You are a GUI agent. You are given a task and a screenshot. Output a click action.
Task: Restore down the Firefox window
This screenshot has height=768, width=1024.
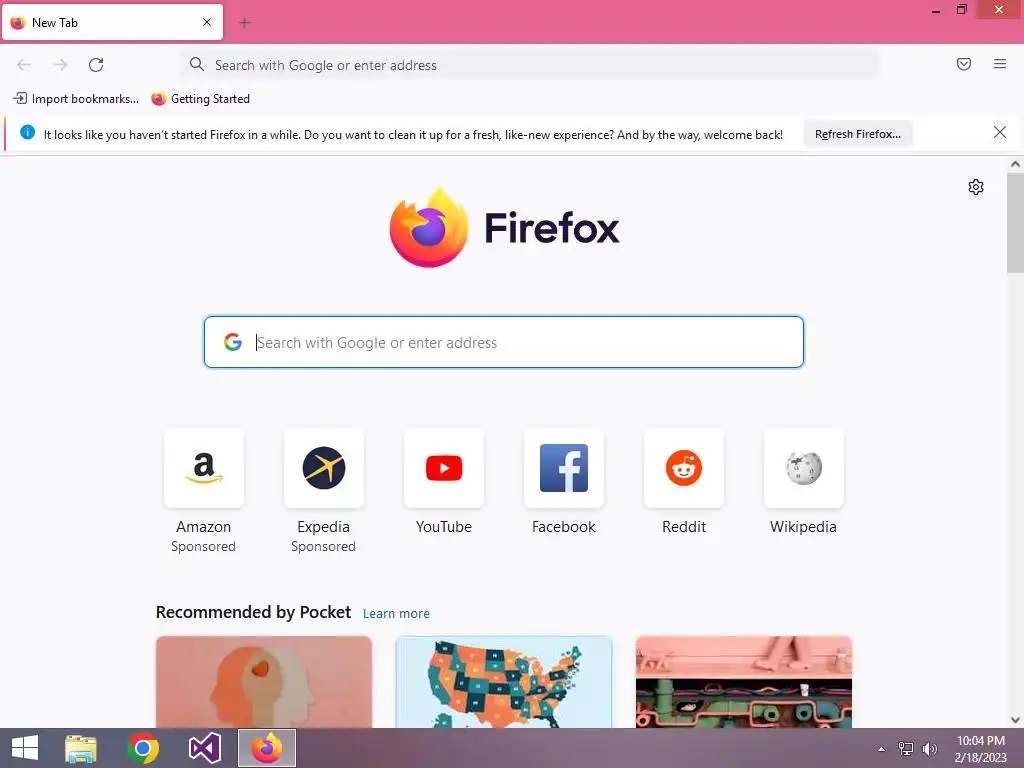(x=961, y=10)
